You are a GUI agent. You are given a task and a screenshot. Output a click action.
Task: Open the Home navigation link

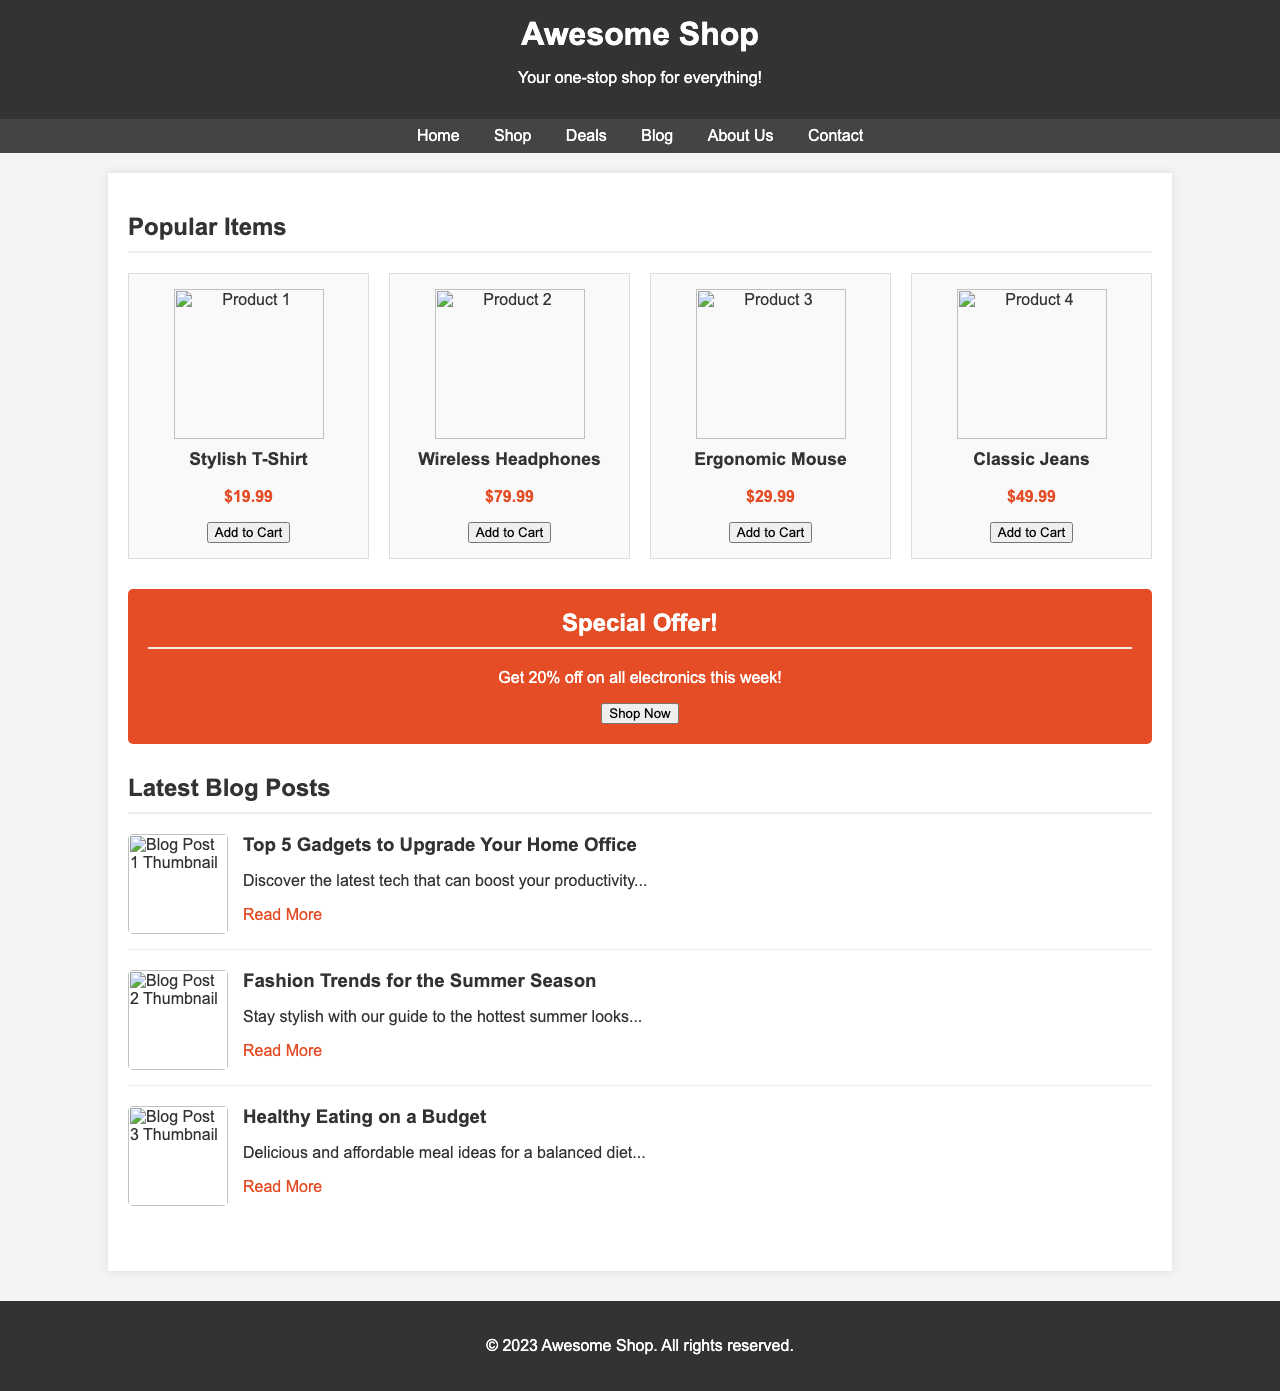[x=437, y=134]
